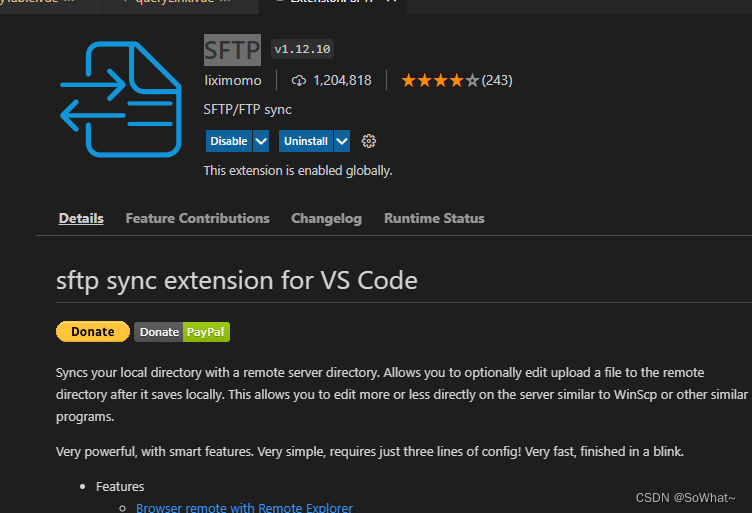Switch to the Details tab
Image resolution: width=752 pixels, height=513 pixels.
tap(81, 218)
